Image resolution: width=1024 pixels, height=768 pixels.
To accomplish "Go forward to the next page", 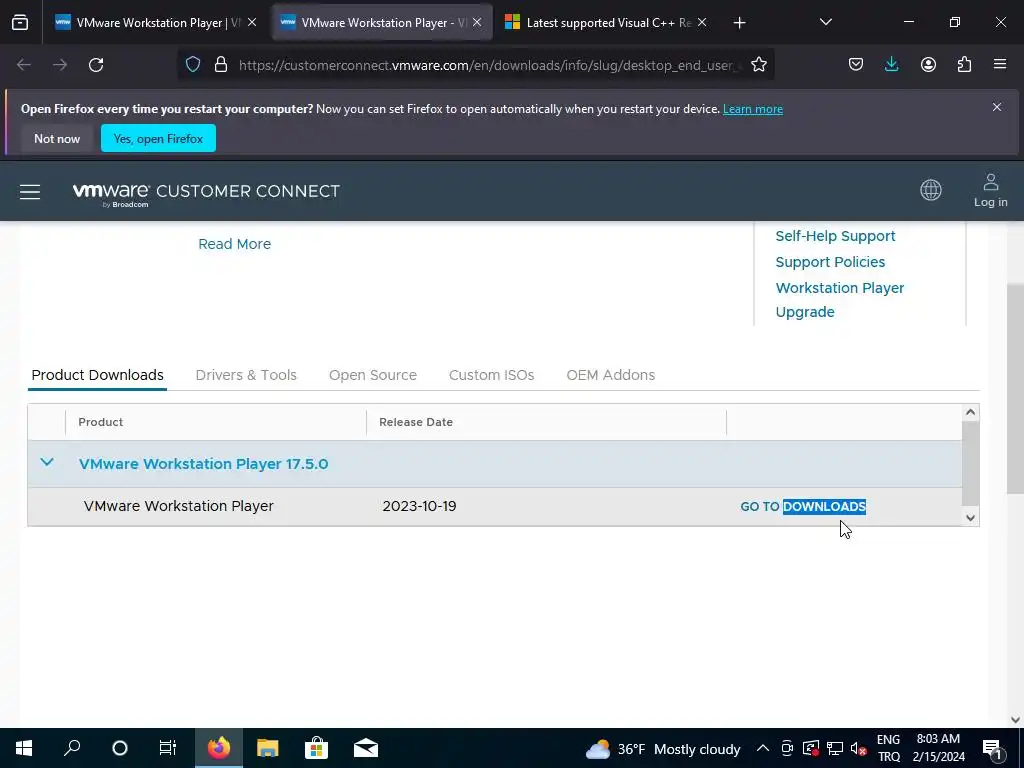I will pos(60,65).
